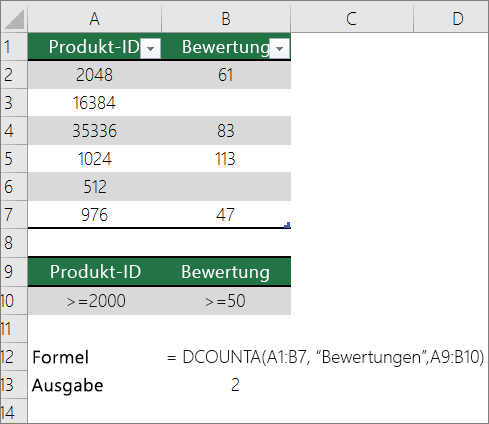Select row 10 header
Viewport: 489px width, 424px height.
point(14,301)
